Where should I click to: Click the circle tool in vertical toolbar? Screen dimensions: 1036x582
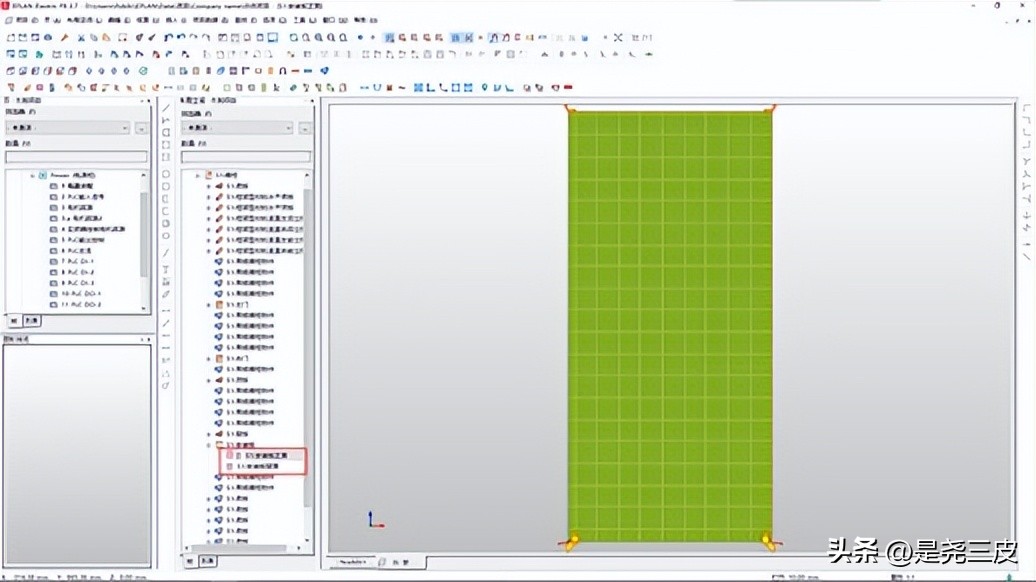tap(166, 172)
